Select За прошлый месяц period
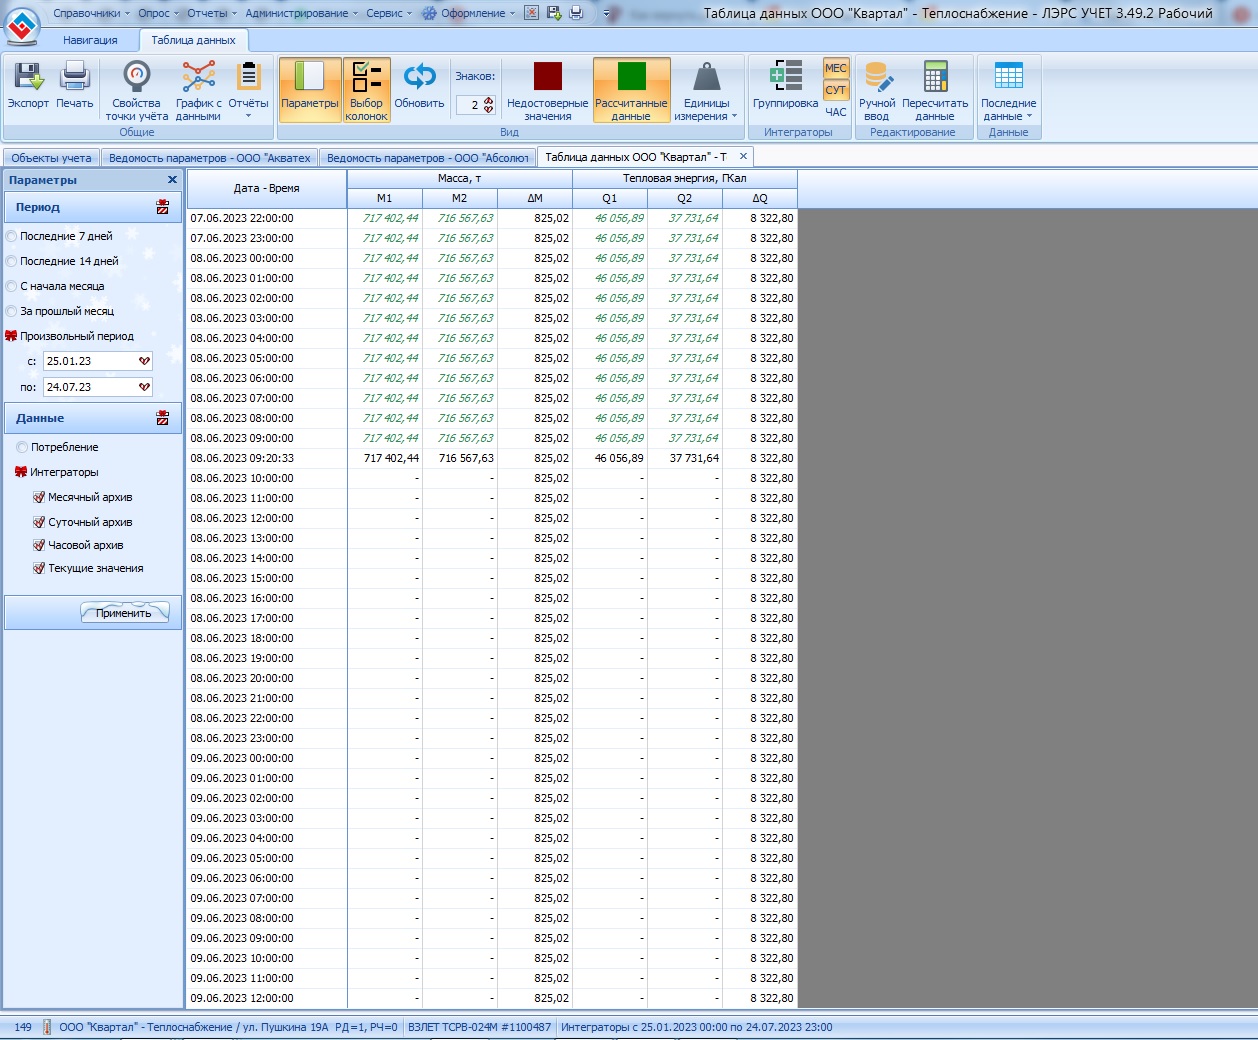1258x1040 pixels. point(60,311)
